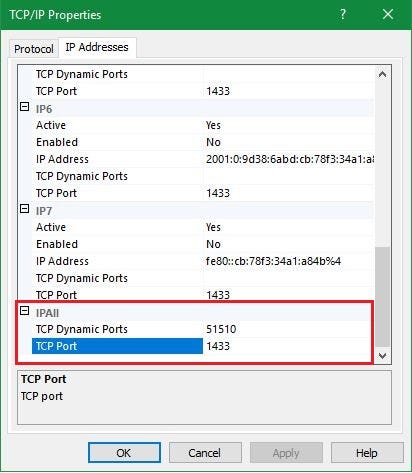Viewport: 412px width, 473px height.
Task: Click the help question mark icon
Action: (x=343, y=14)
